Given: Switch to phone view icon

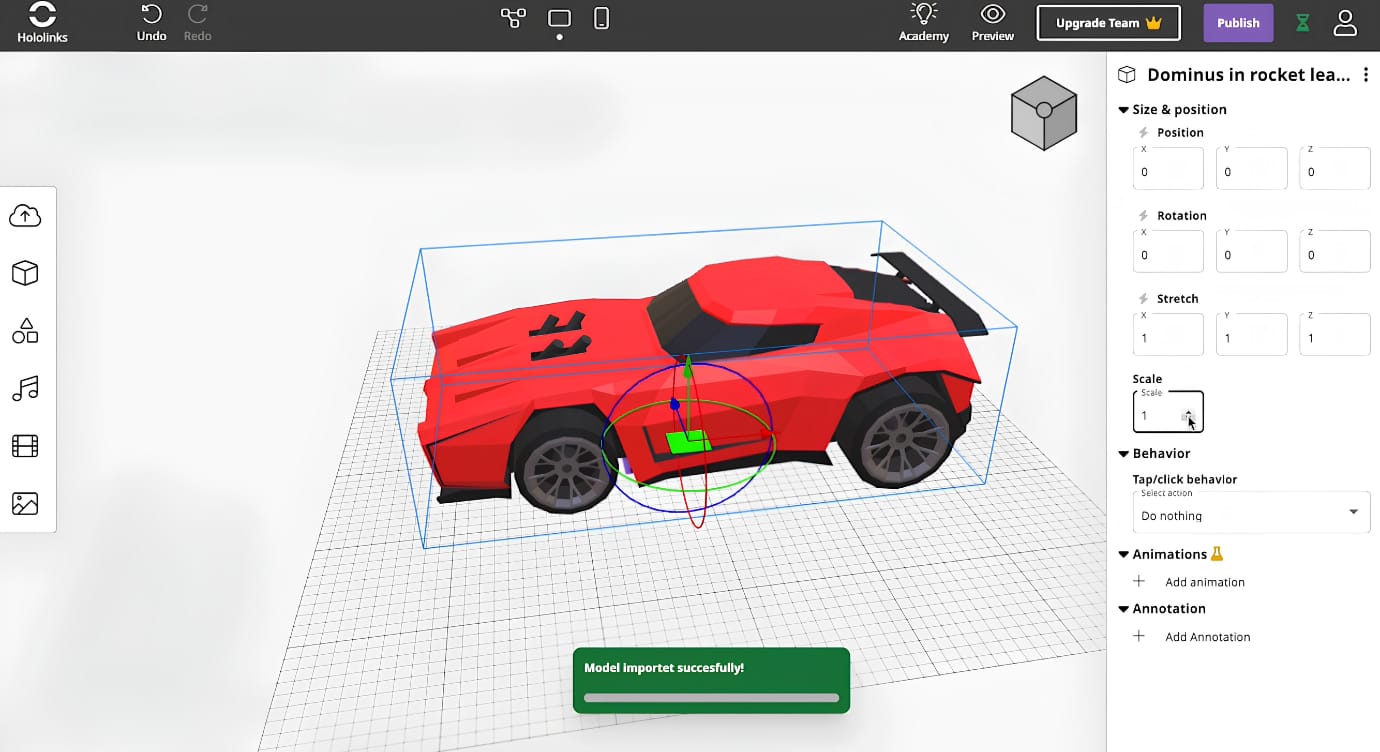Looking at the screenshot, I should (601, 18).
